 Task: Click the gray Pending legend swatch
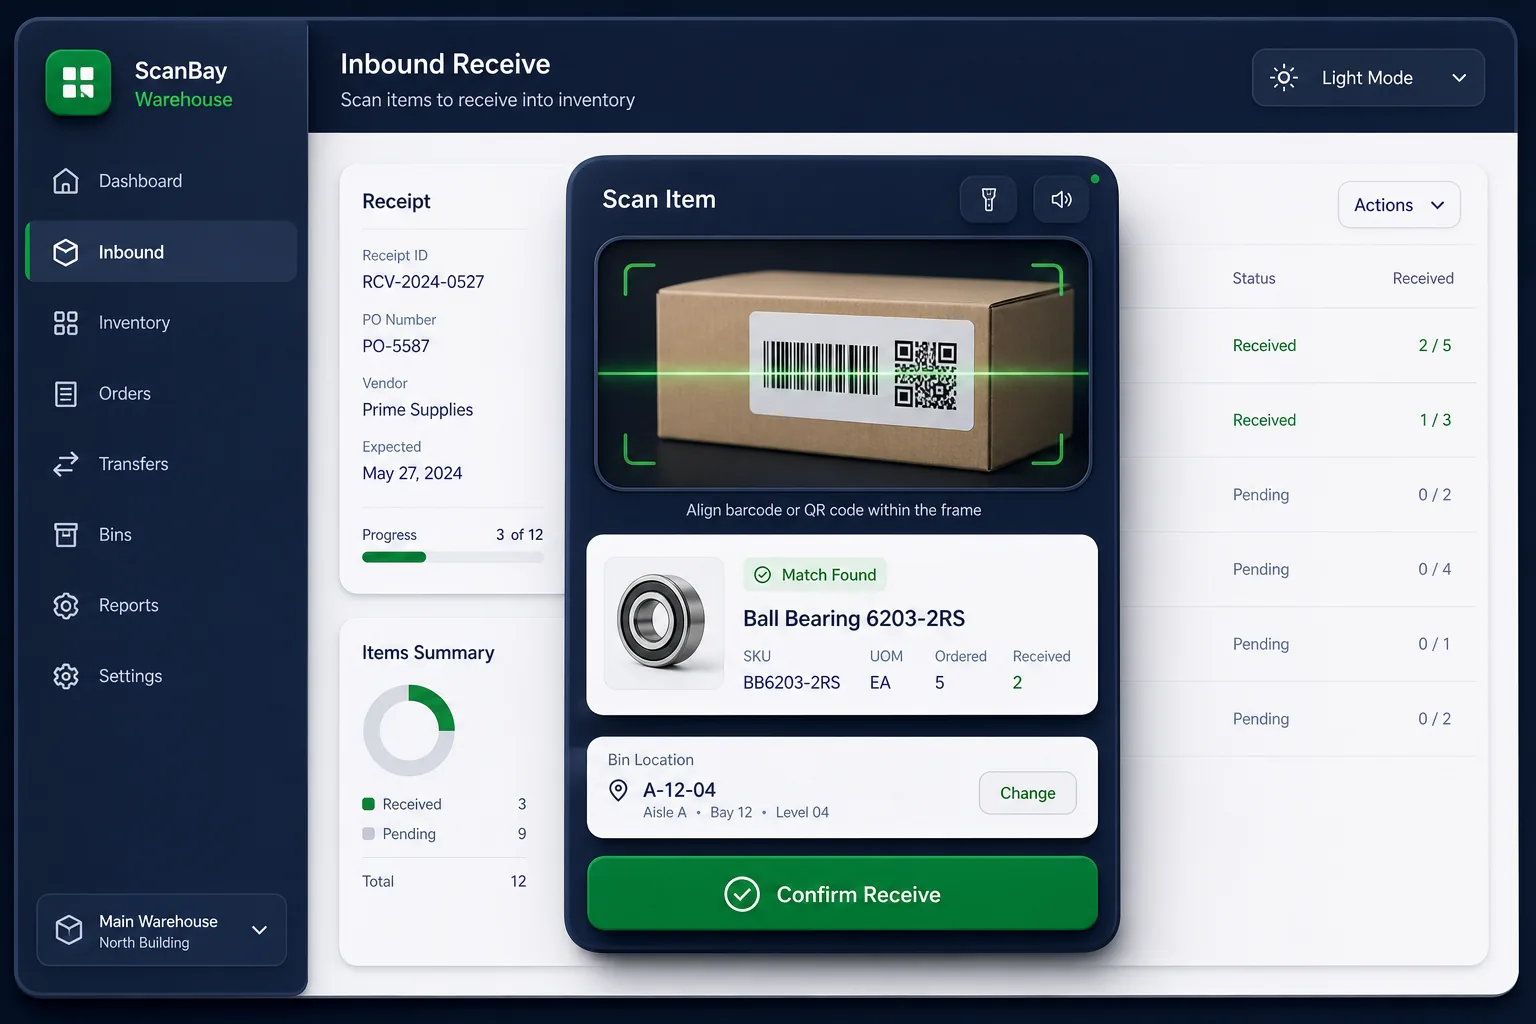368,834
